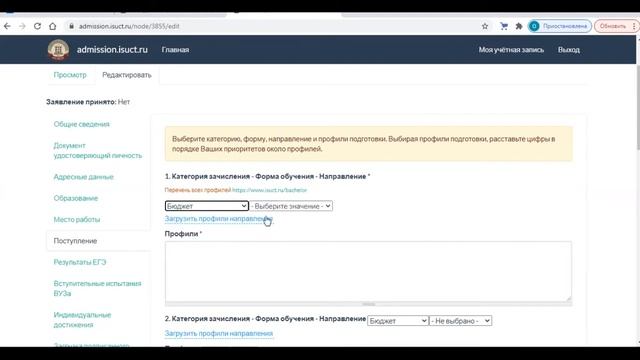The height and width of the screenshot is (360, 640).
Task: Open the Не выбрано direction dropdown
Action: tap(460, 321)
